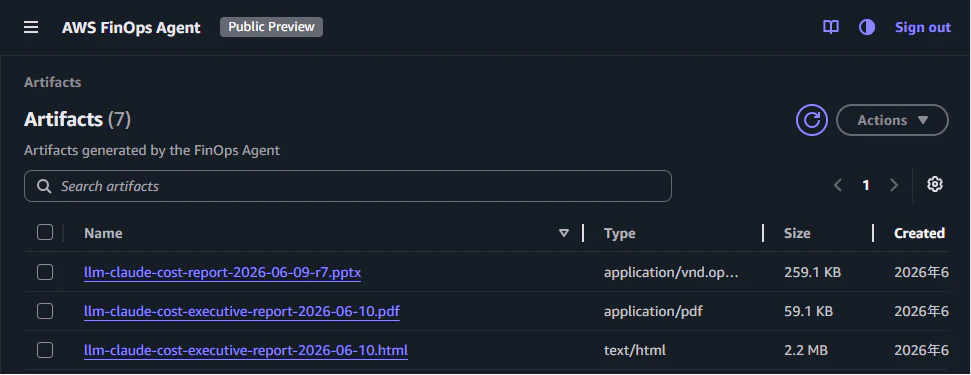The image size is (971, 375).
Task: Check the executive-report pdf row checkbox
Action: pyautogui.click(x=45, y=311)
